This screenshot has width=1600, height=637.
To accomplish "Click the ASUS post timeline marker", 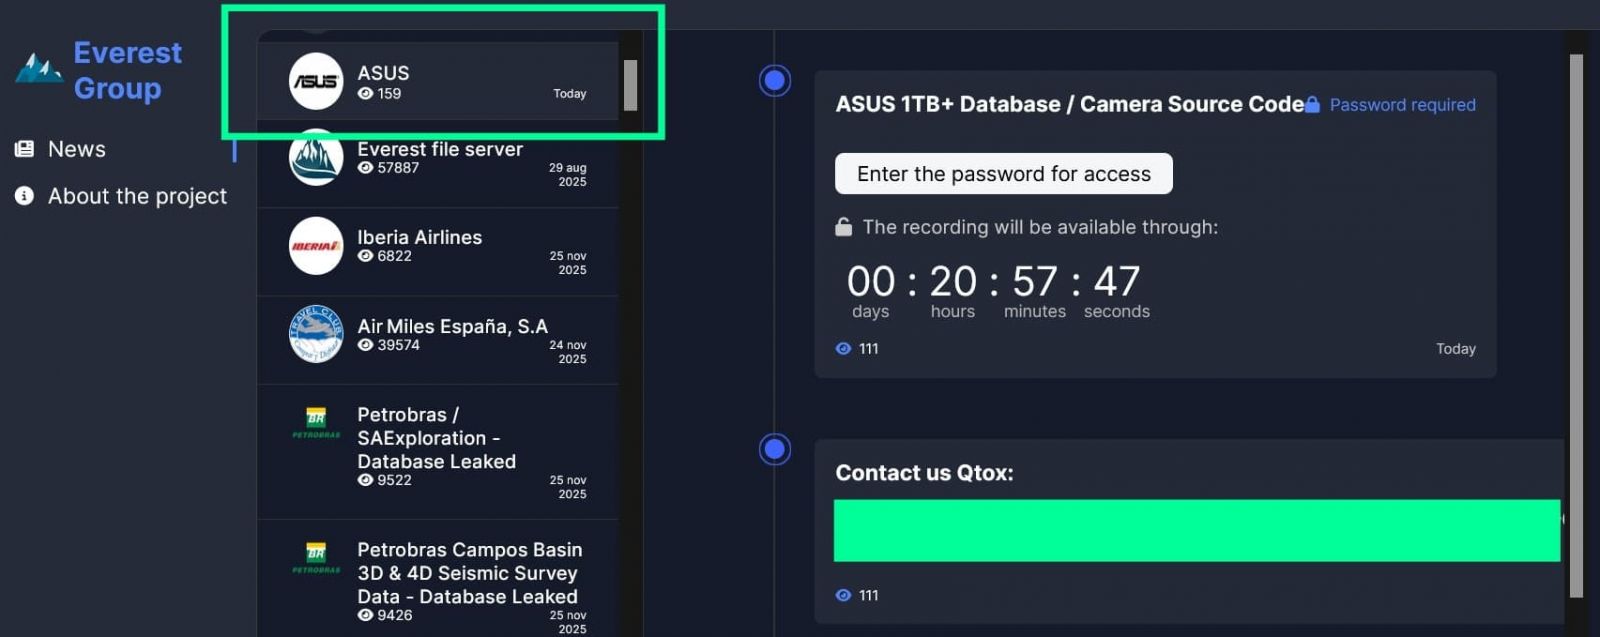I will (x=775, y=80).
